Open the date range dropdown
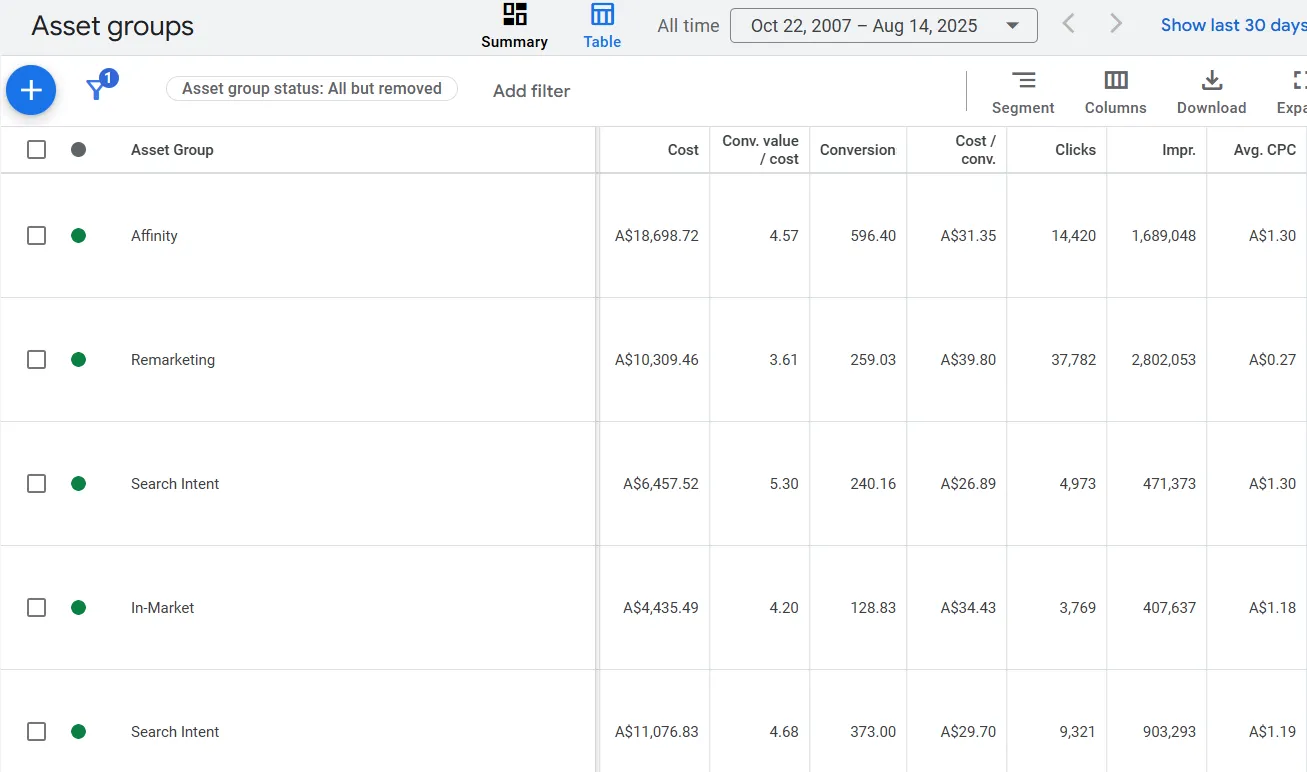This screenshot has height=772, width=1307. pos(883,25)
